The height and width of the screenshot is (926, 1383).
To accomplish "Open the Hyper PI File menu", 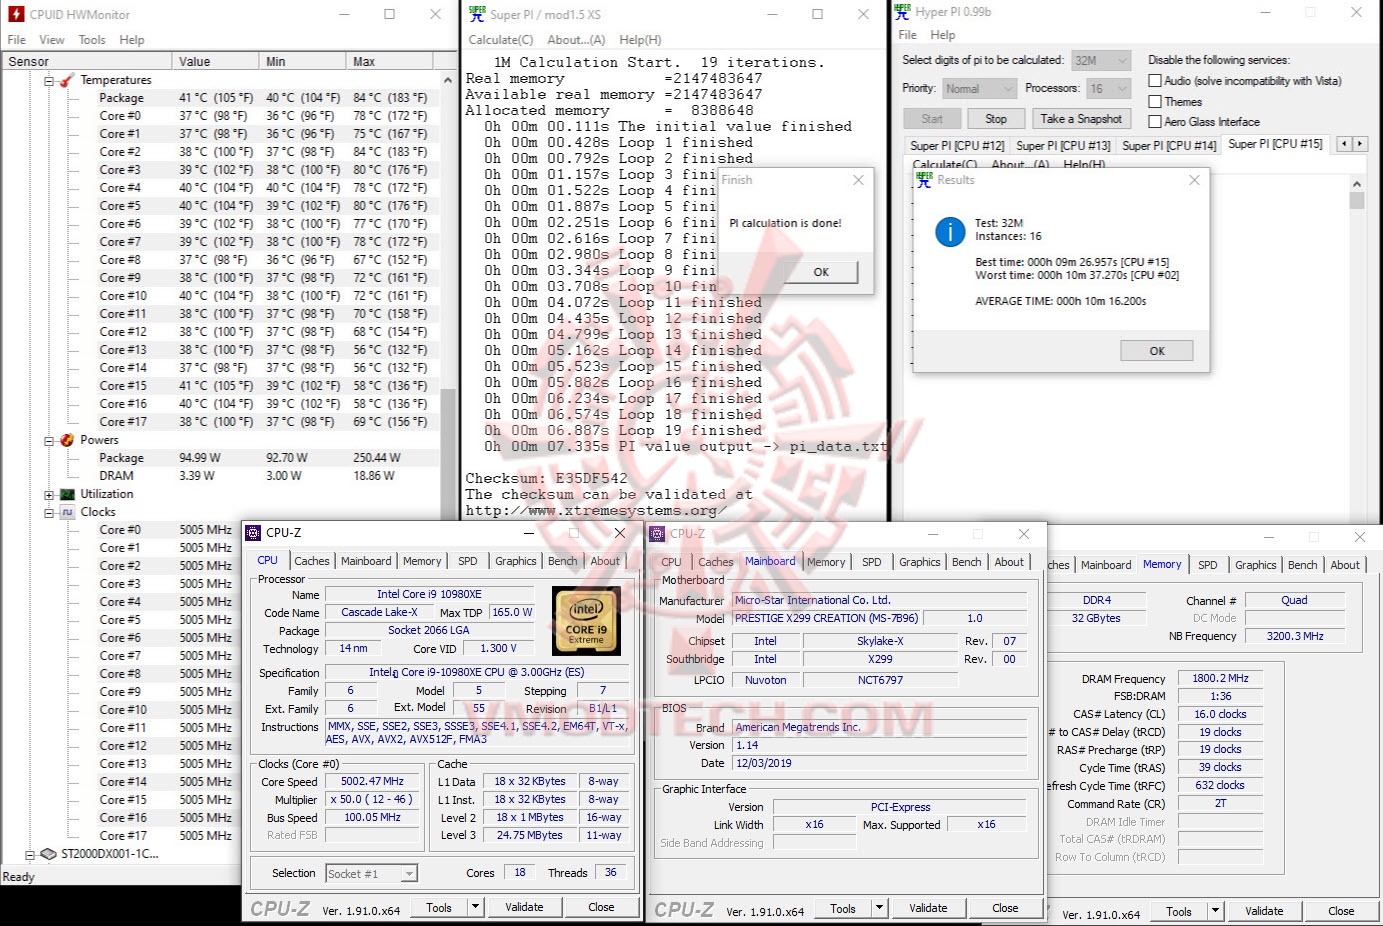I will 907,35.
